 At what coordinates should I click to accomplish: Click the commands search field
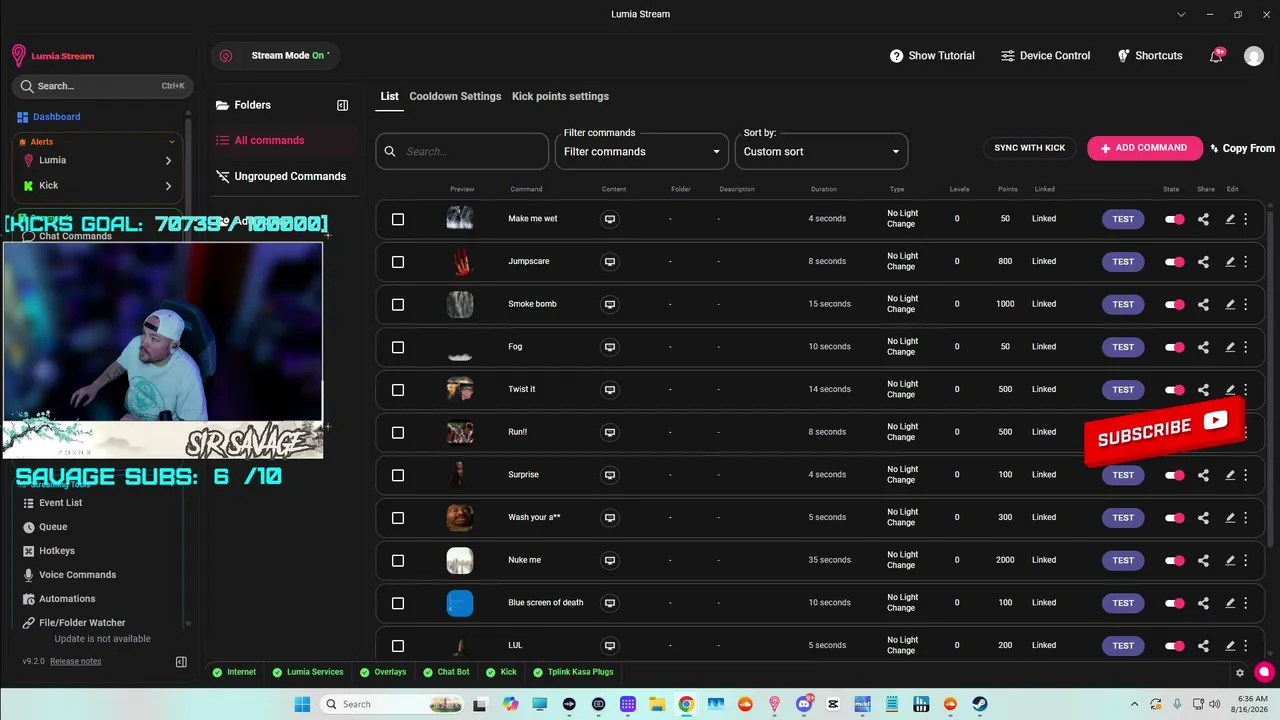coord(463,152)
